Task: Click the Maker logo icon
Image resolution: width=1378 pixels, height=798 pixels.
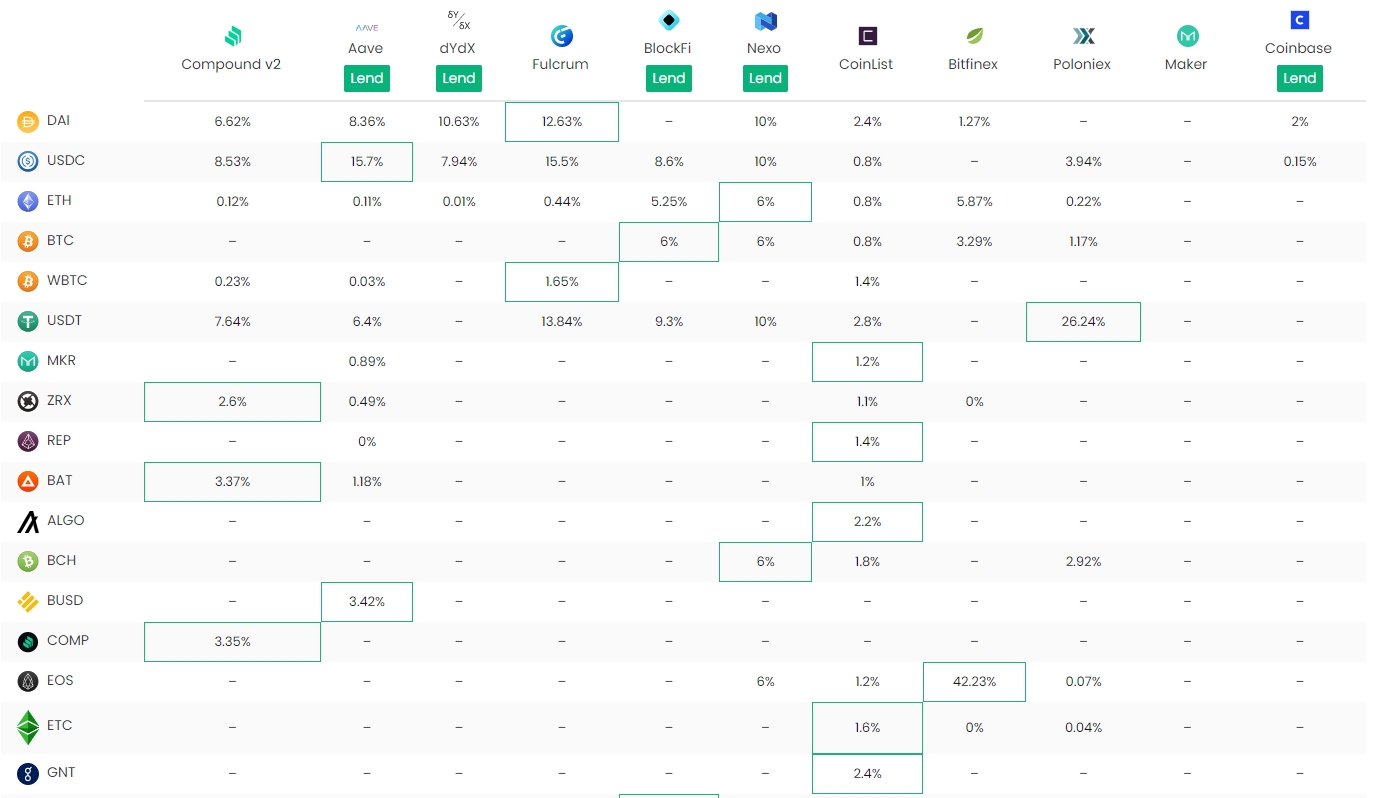Action: pyautogui.click(x=1187, y=37)
